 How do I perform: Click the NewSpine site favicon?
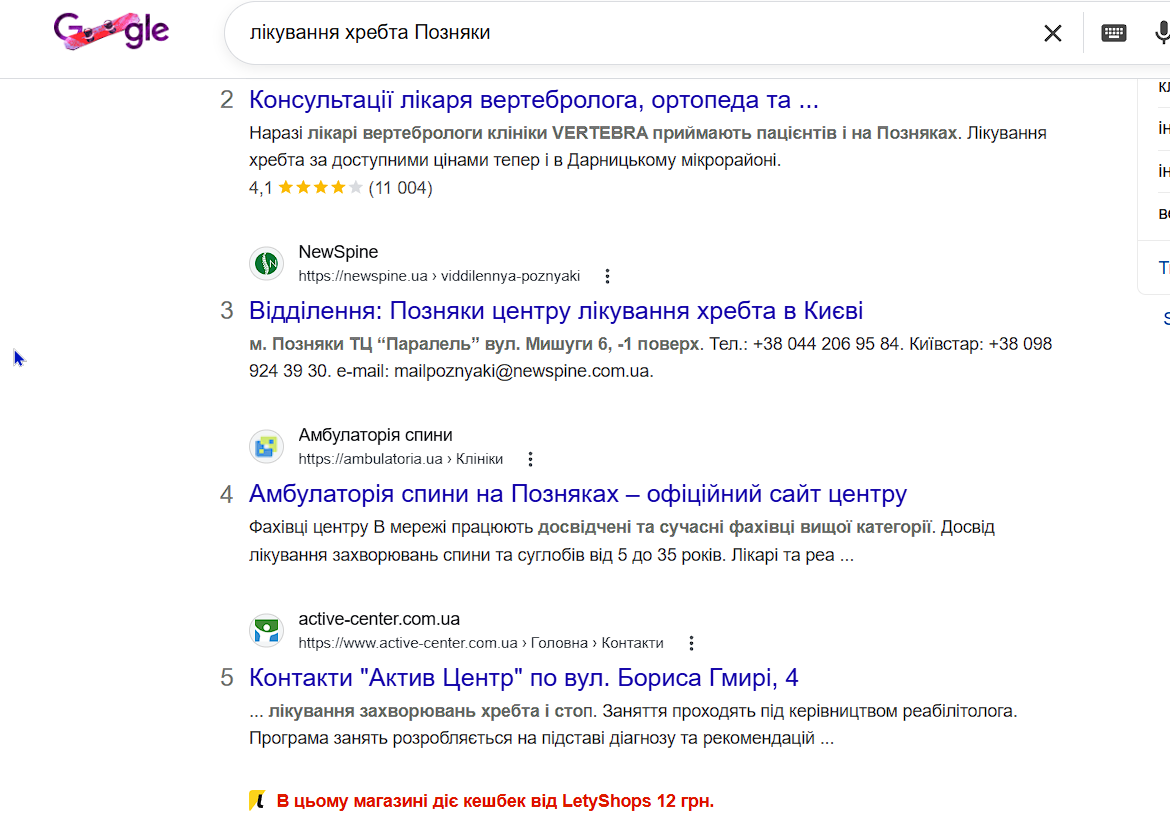(x=266, y=263)
